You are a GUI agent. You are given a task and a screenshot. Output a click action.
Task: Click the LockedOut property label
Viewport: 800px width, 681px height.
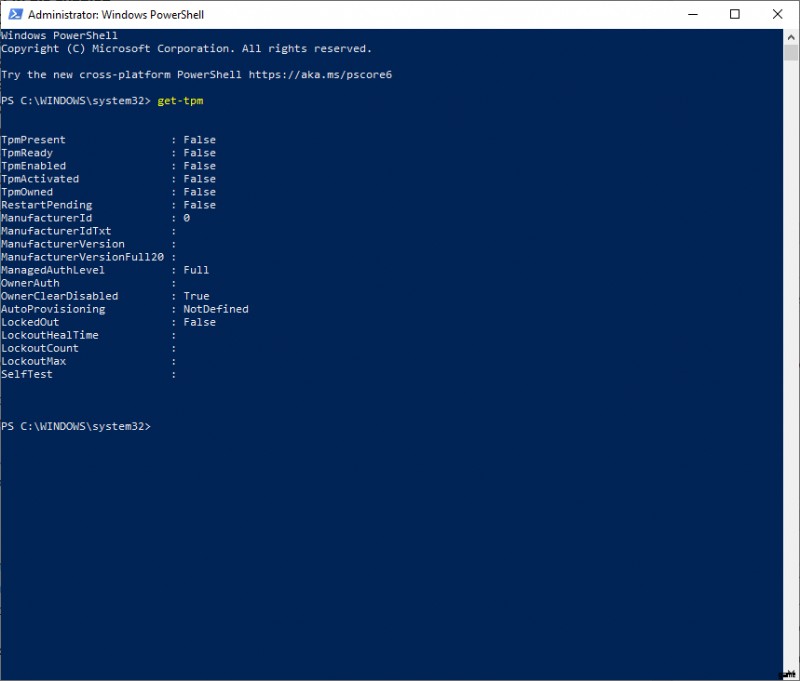(x=30, y=322)
